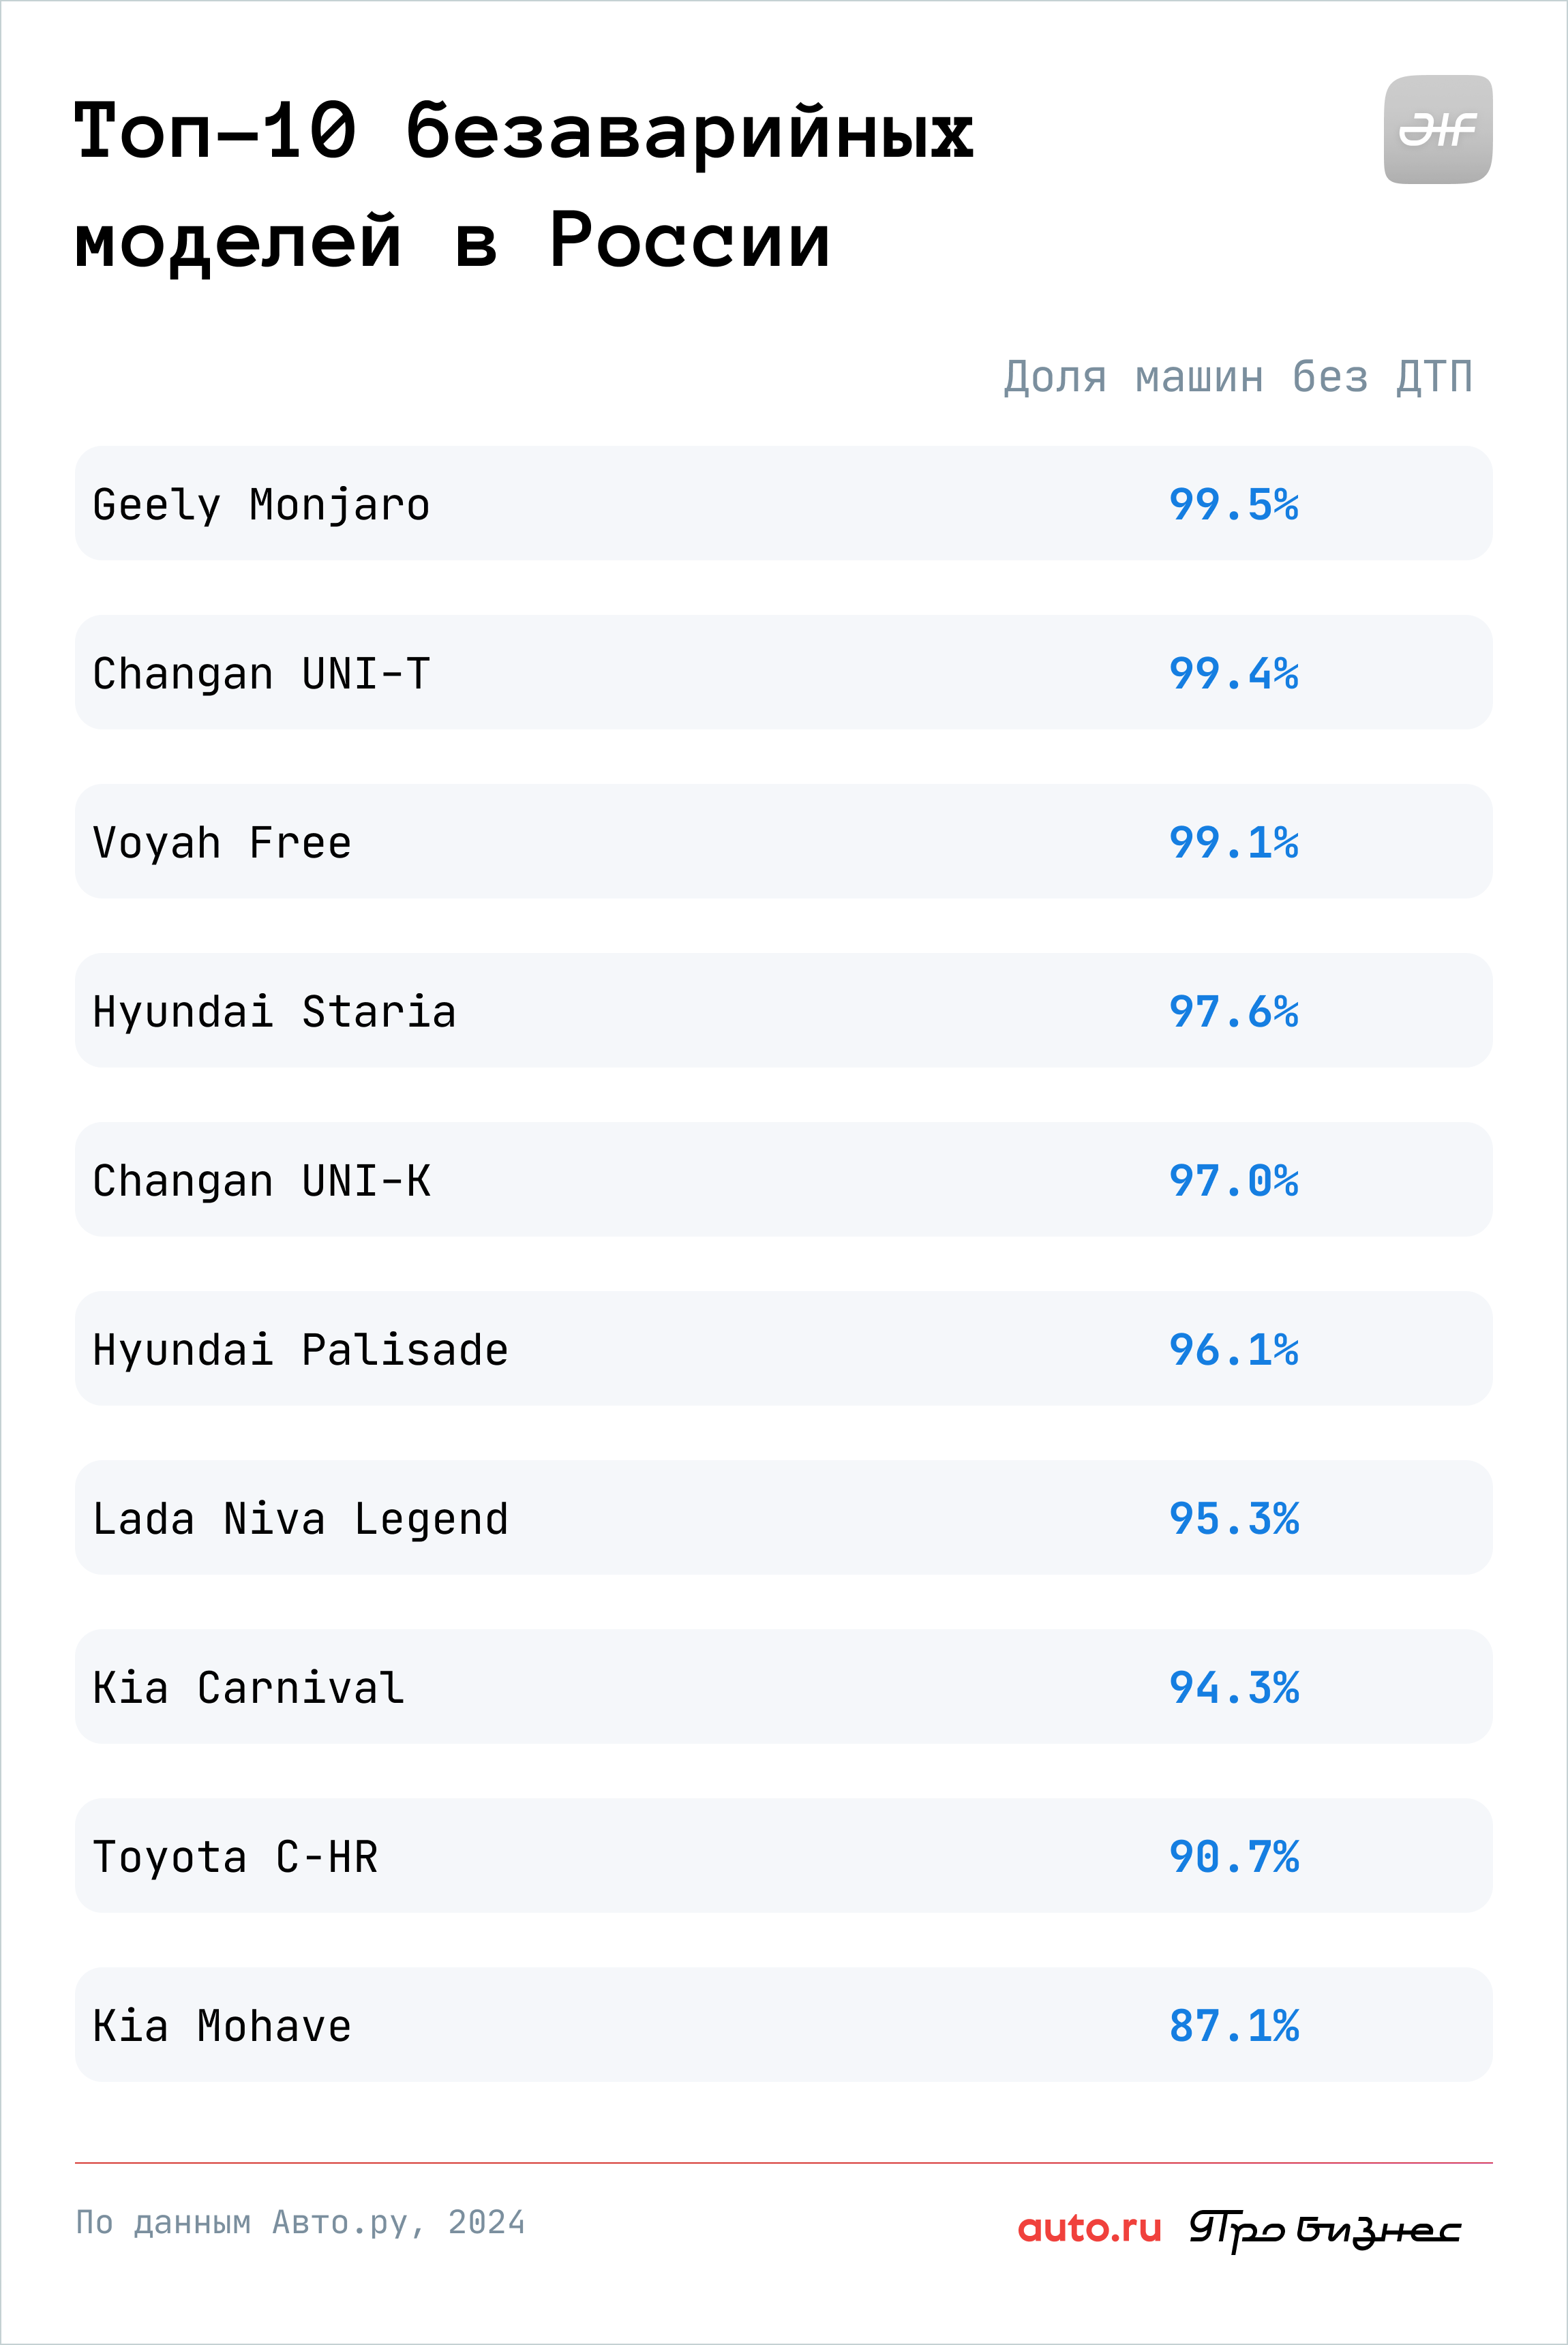Click the Lada Niva Legend label
This screenshot has width=1568, height=2345.
(x=300, y=1519)
